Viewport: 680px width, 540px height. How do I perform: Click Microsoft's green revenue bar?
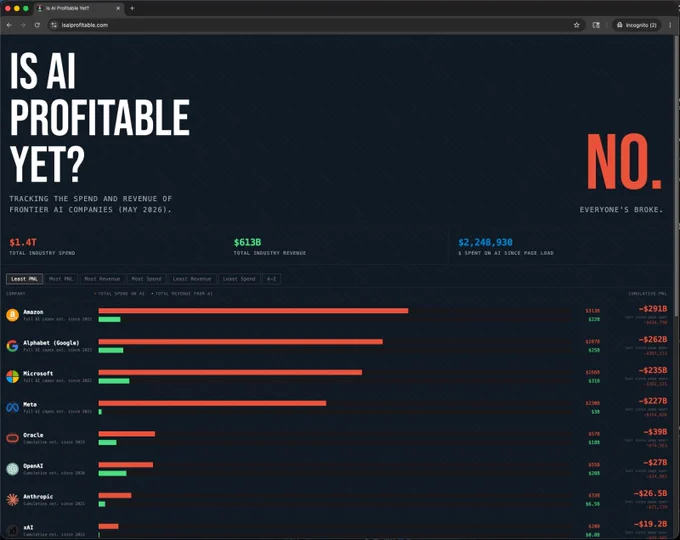114,381
